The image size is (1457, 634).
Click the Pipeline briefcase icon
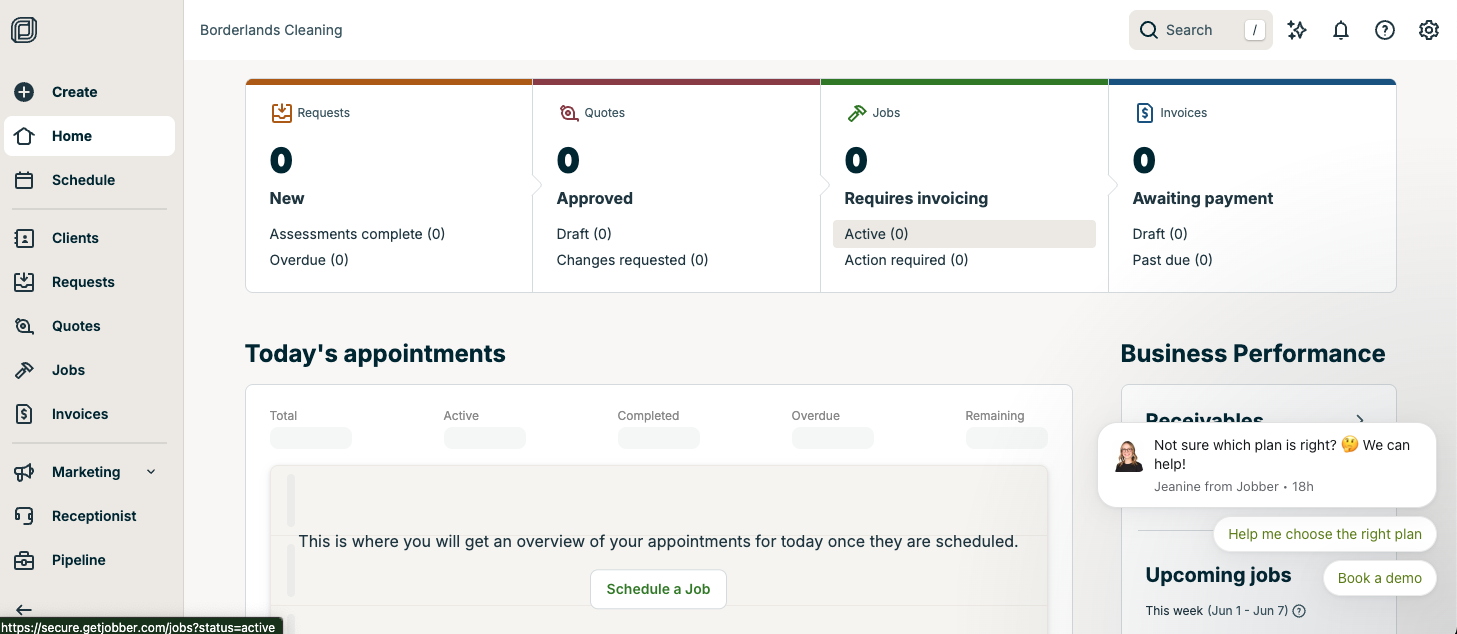[x=24, y=560]
